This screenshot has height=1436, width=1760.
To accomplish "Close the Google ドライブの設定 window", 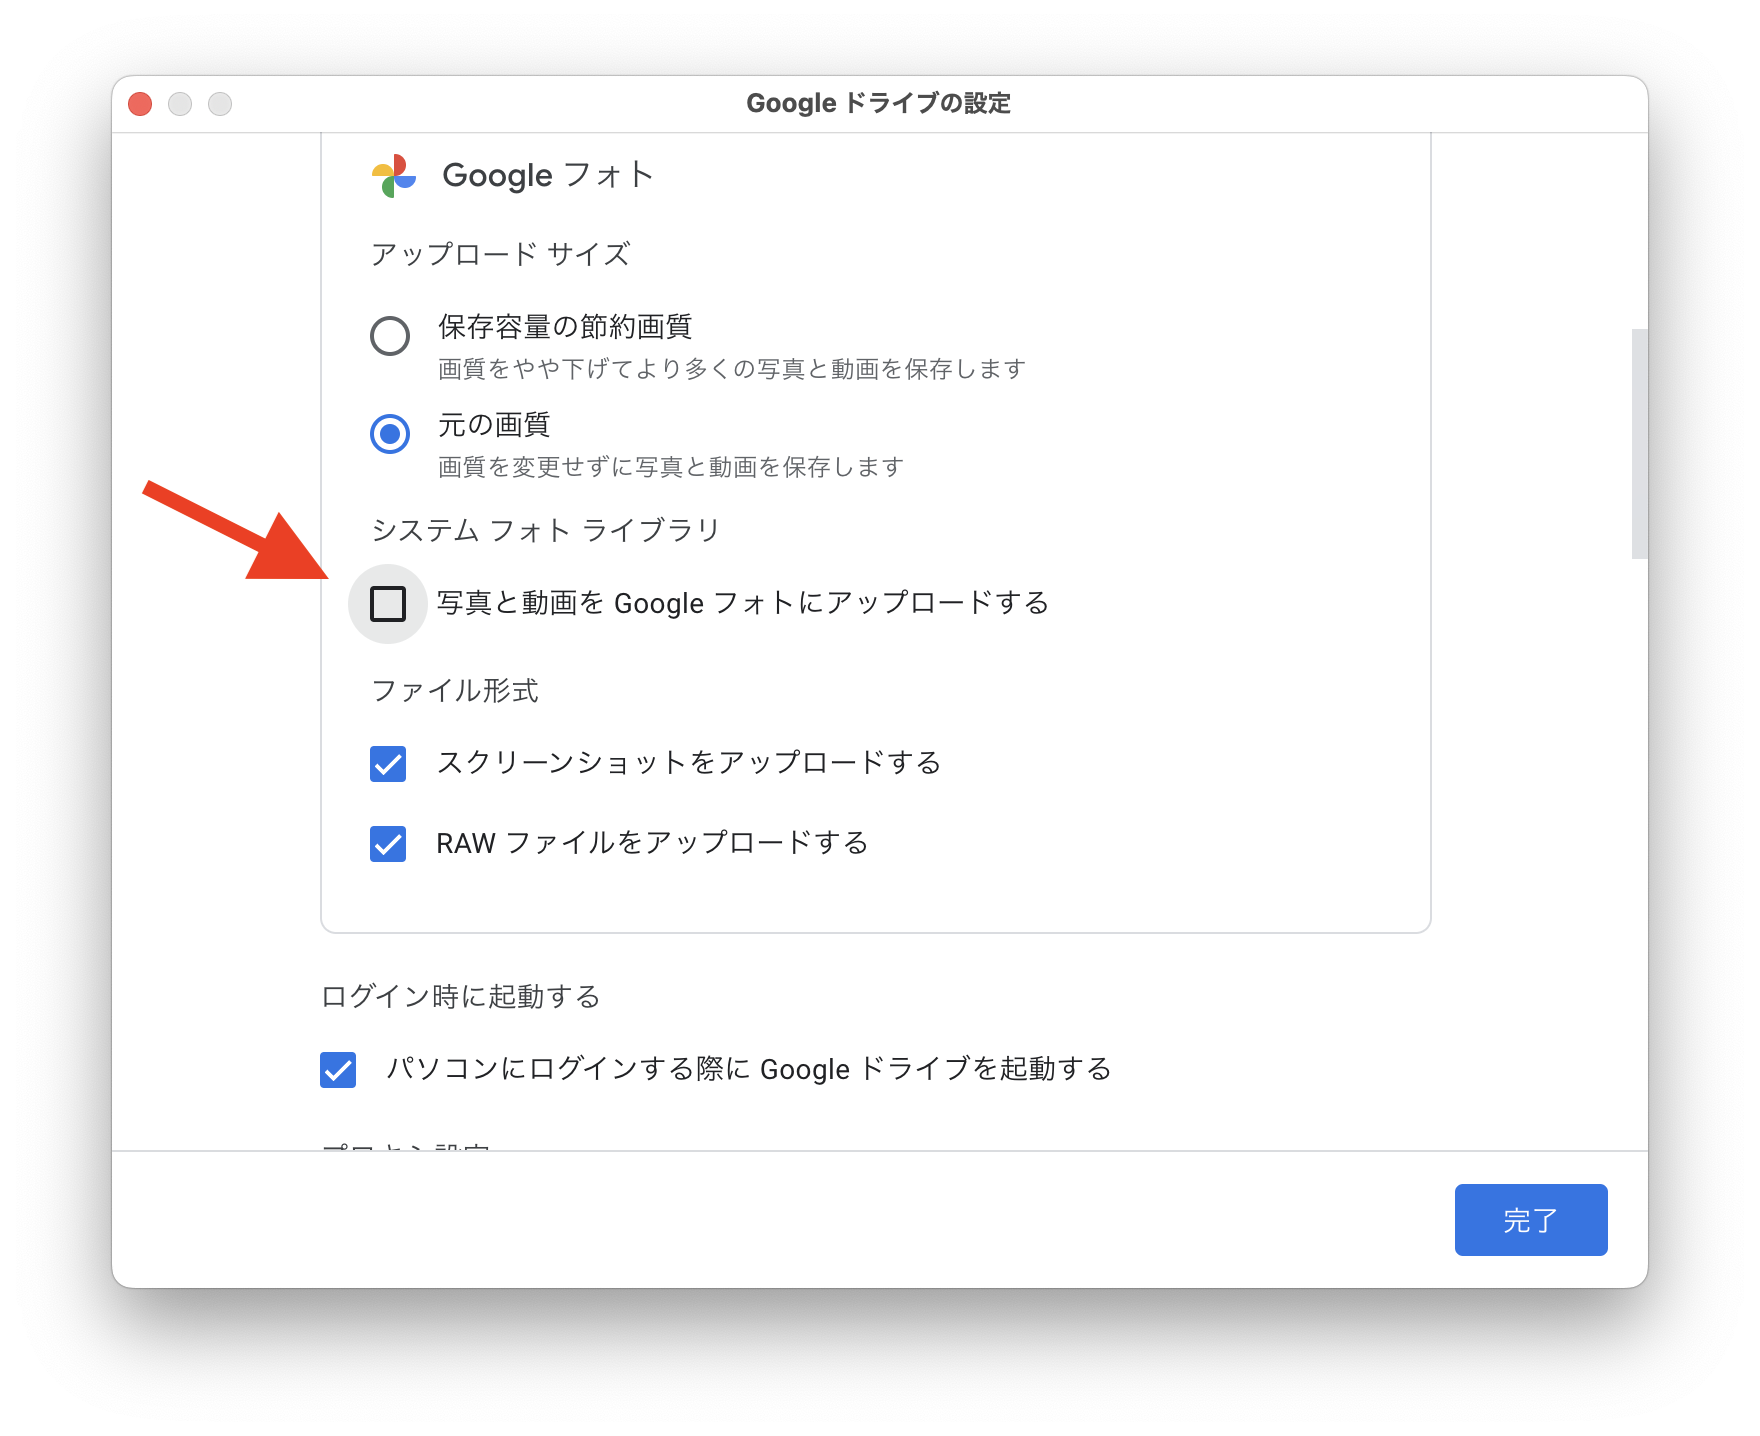I will pos(140,104).
